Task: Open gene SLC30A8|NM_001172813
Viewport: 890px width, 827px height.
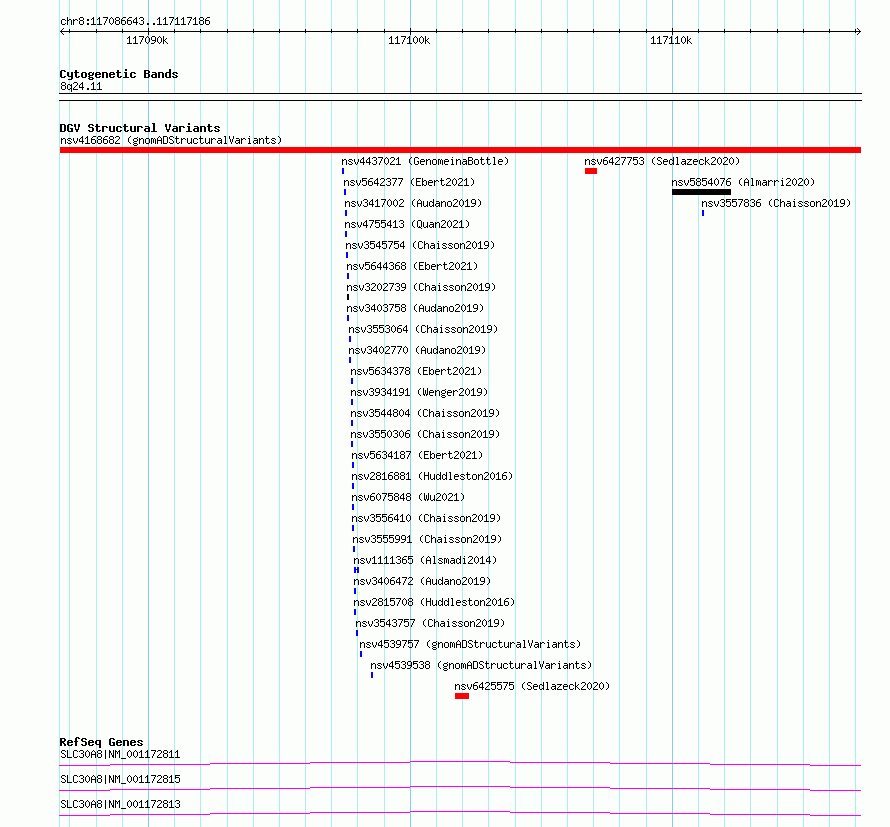Action: pos(120,804)
